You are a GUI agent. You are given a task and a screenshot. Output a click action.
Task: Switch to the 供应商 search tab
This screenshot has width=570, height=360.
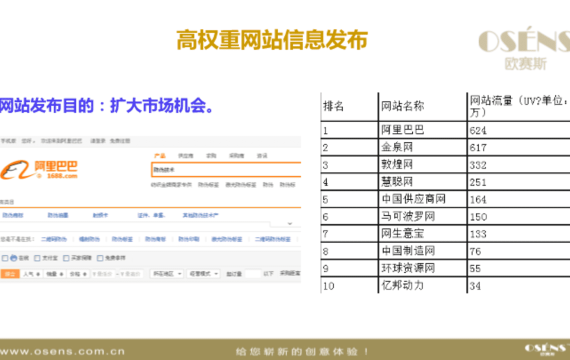(185, 156)
